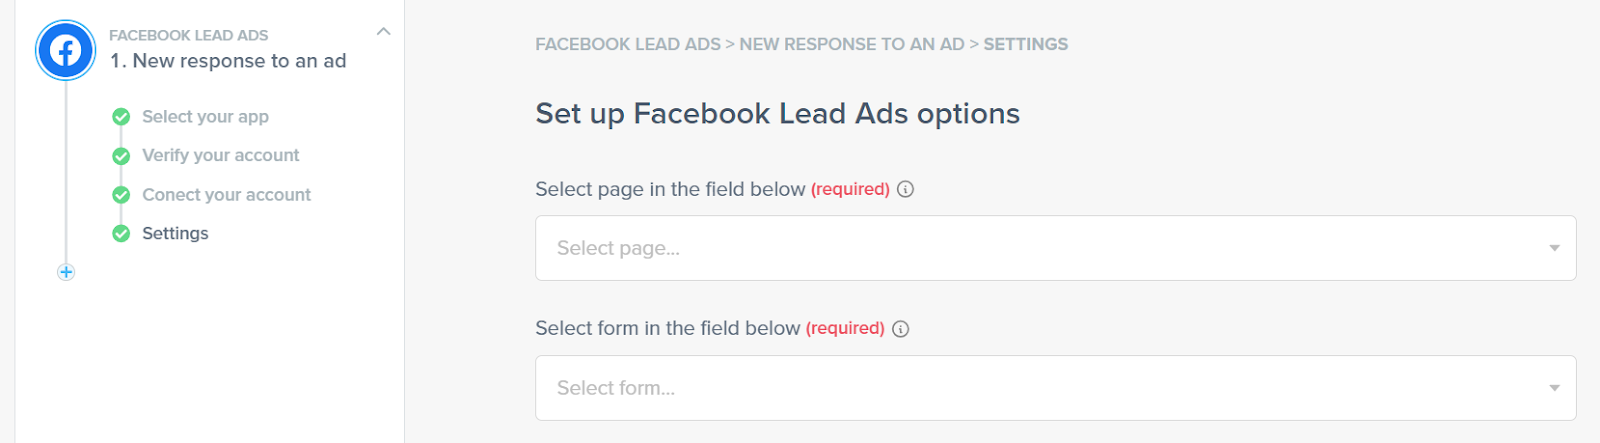
Task: Add a new step with plus icon
Action: [66, 272]
